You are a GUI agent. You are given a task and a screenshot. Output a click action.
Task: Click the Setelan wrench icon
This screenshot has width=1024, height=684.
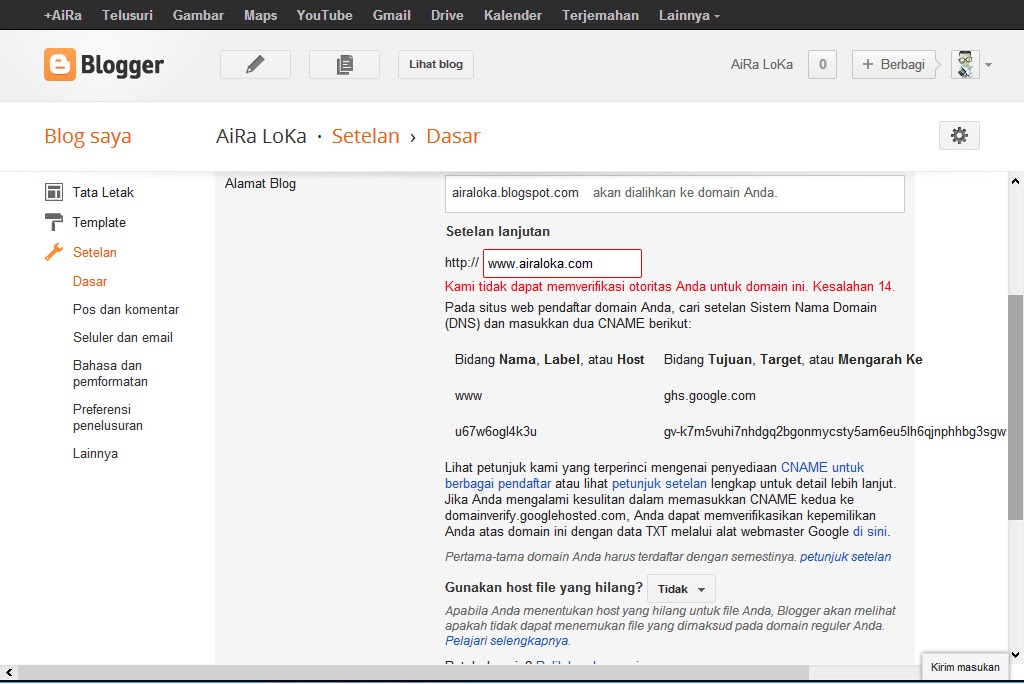pyautogui.click(x=54, y=252)
